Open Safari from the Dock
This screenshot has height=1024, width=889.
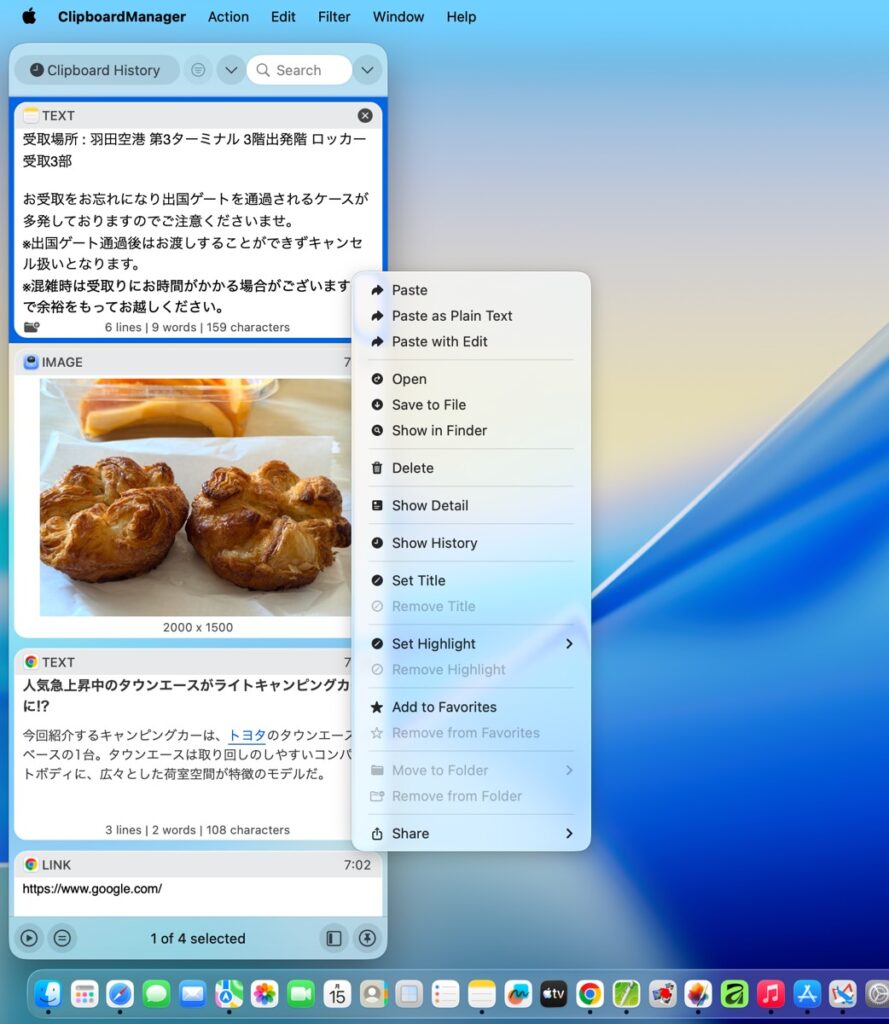pyautogui.click(x=120, y=994)
